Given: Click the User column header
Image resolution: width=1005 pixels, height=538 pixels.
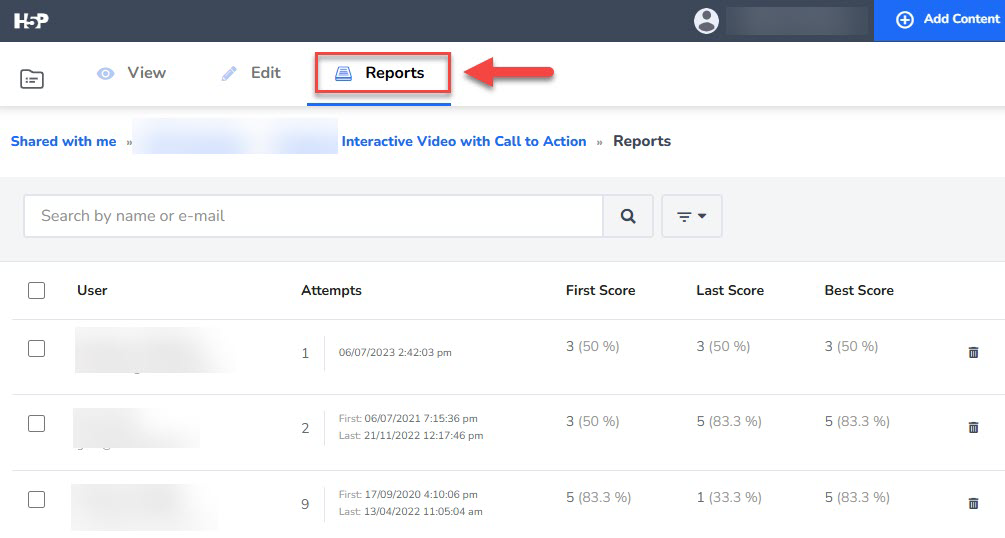Looking at the screenshot, I should (x=92, y=290).
